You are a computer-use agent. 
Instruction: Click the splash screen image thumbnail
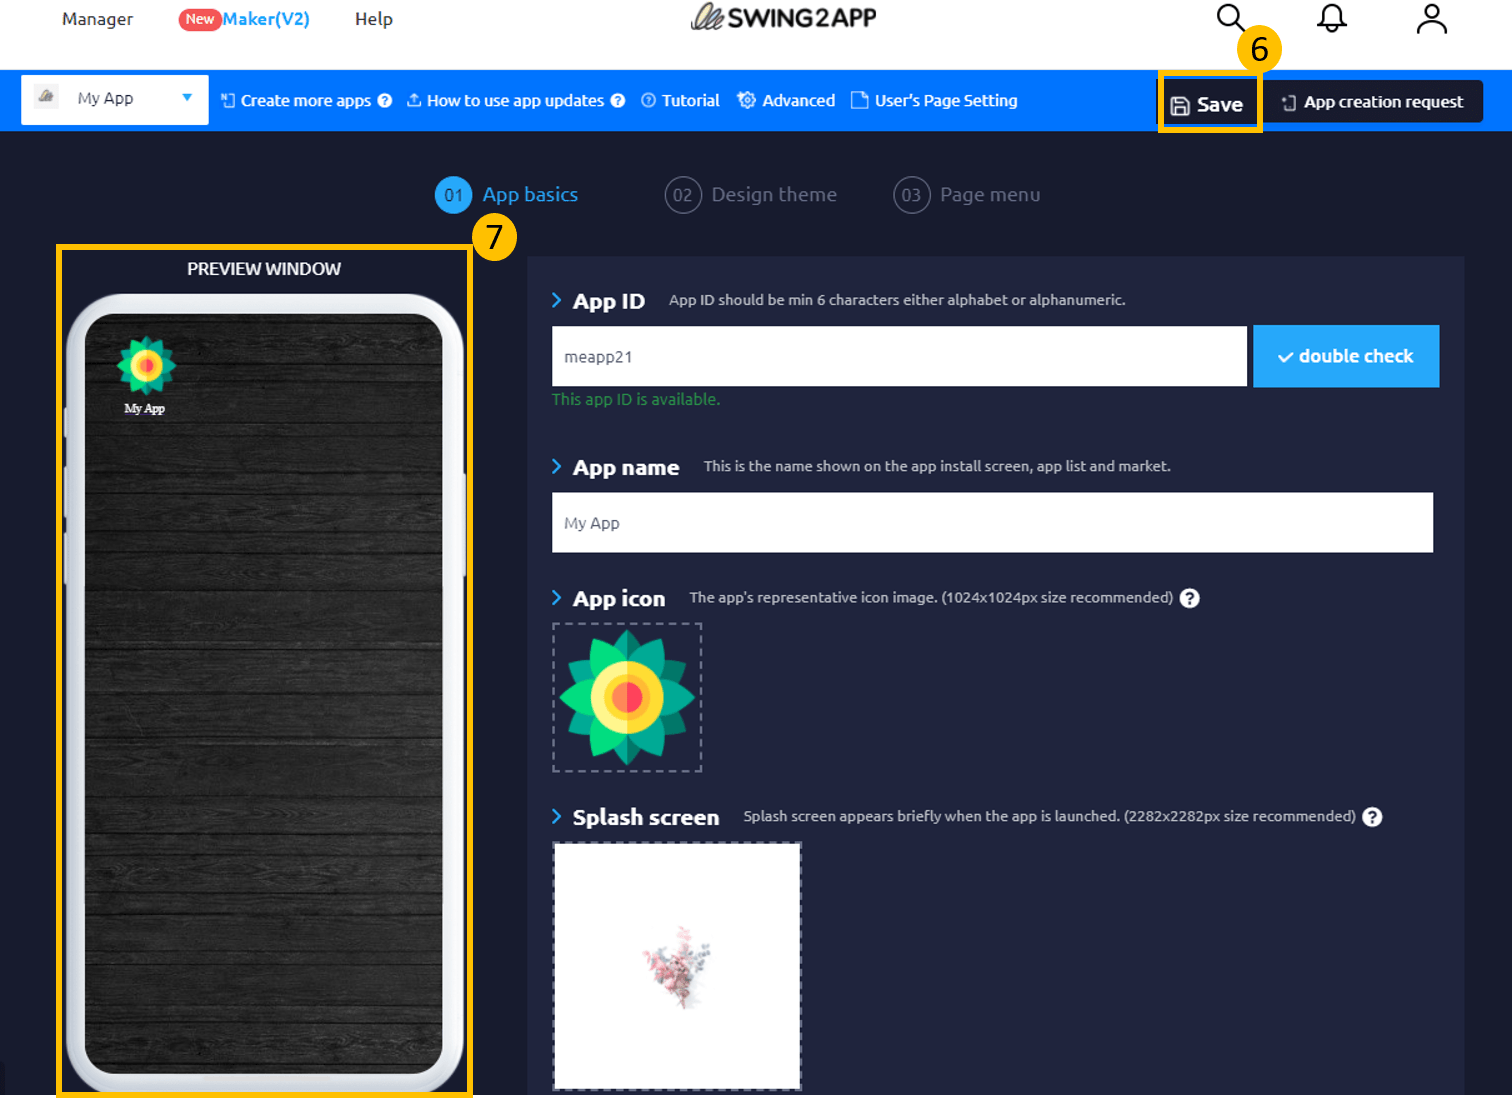coord(677,966)
